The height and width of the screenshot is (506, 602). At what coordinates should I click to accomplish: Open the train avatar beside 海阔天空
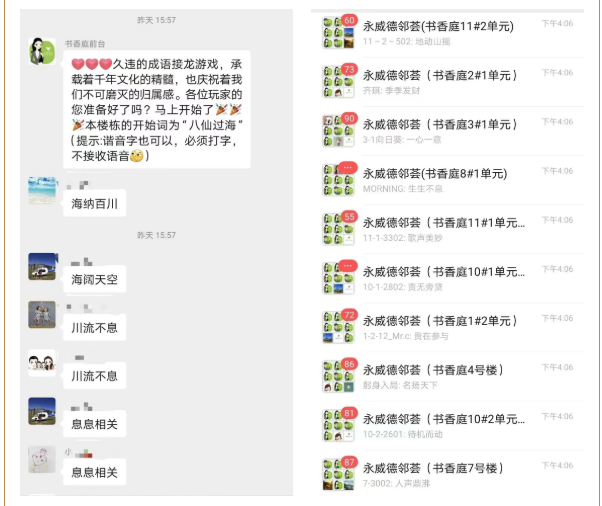[42, 266]
